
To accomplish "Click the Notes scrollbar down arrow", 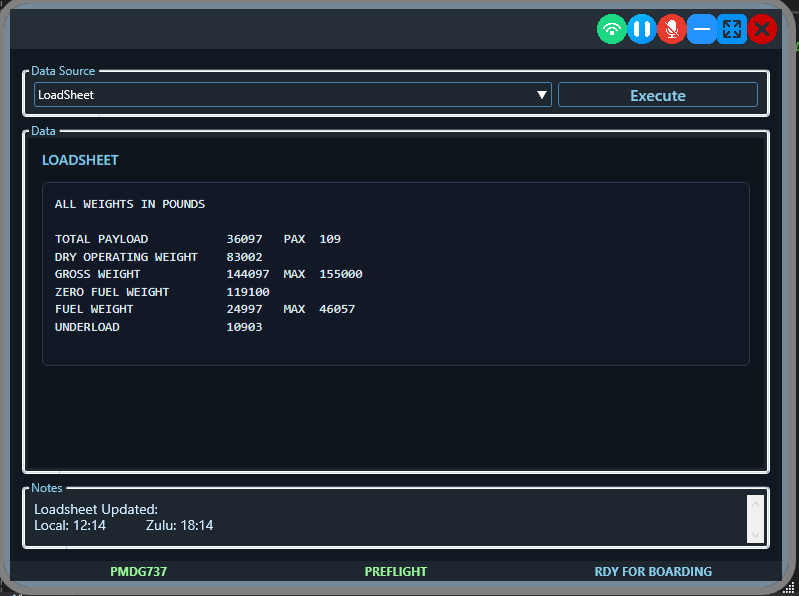I will (755, 535).
